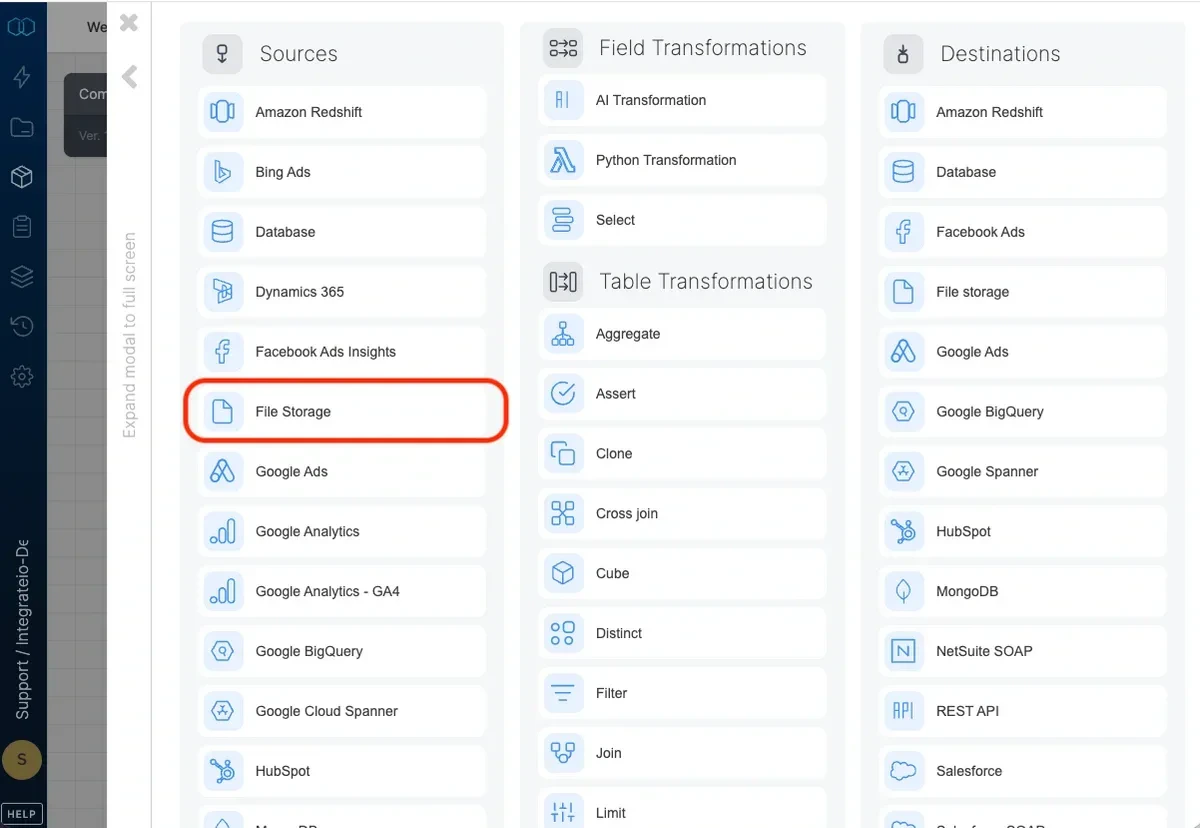Add the Aggregate table transformation
Viewport: 1200px width, 828px height.
click(x=681, y=335)
